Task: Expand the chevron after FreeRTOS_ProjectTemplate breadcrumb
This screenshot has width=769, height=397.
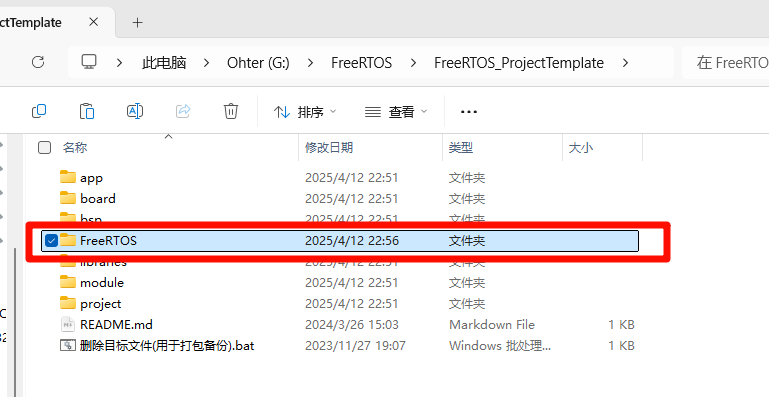Action: coord(625,63)
